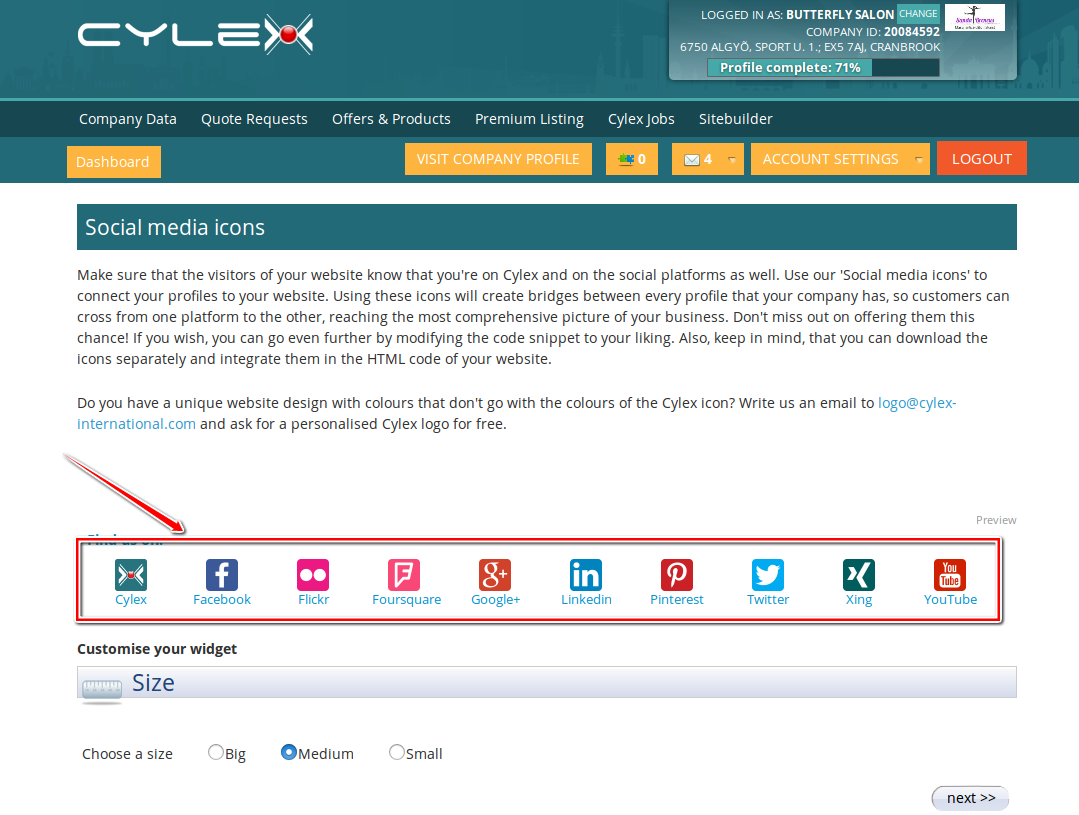This screenshot has height=815, width=1079.
Task: Select the LinkedIn icon
Action: click(x=586, y=574)
